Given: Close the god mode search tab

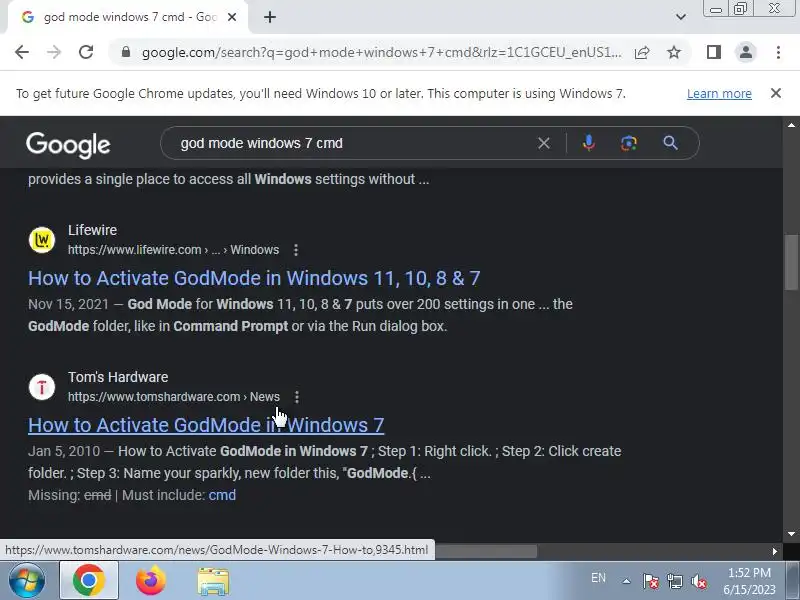Looking at the screenshot, I should click(x=232, y=17).
